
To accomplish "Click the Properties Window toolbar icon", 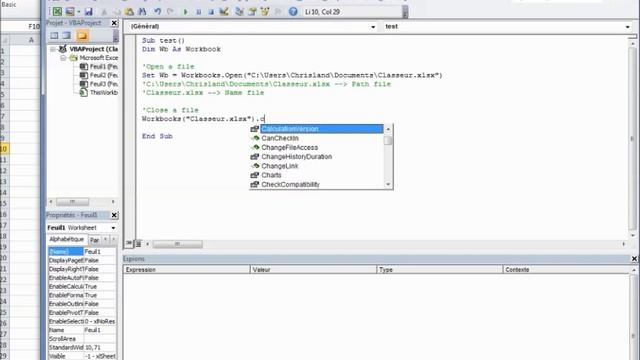I will point(252,11).
